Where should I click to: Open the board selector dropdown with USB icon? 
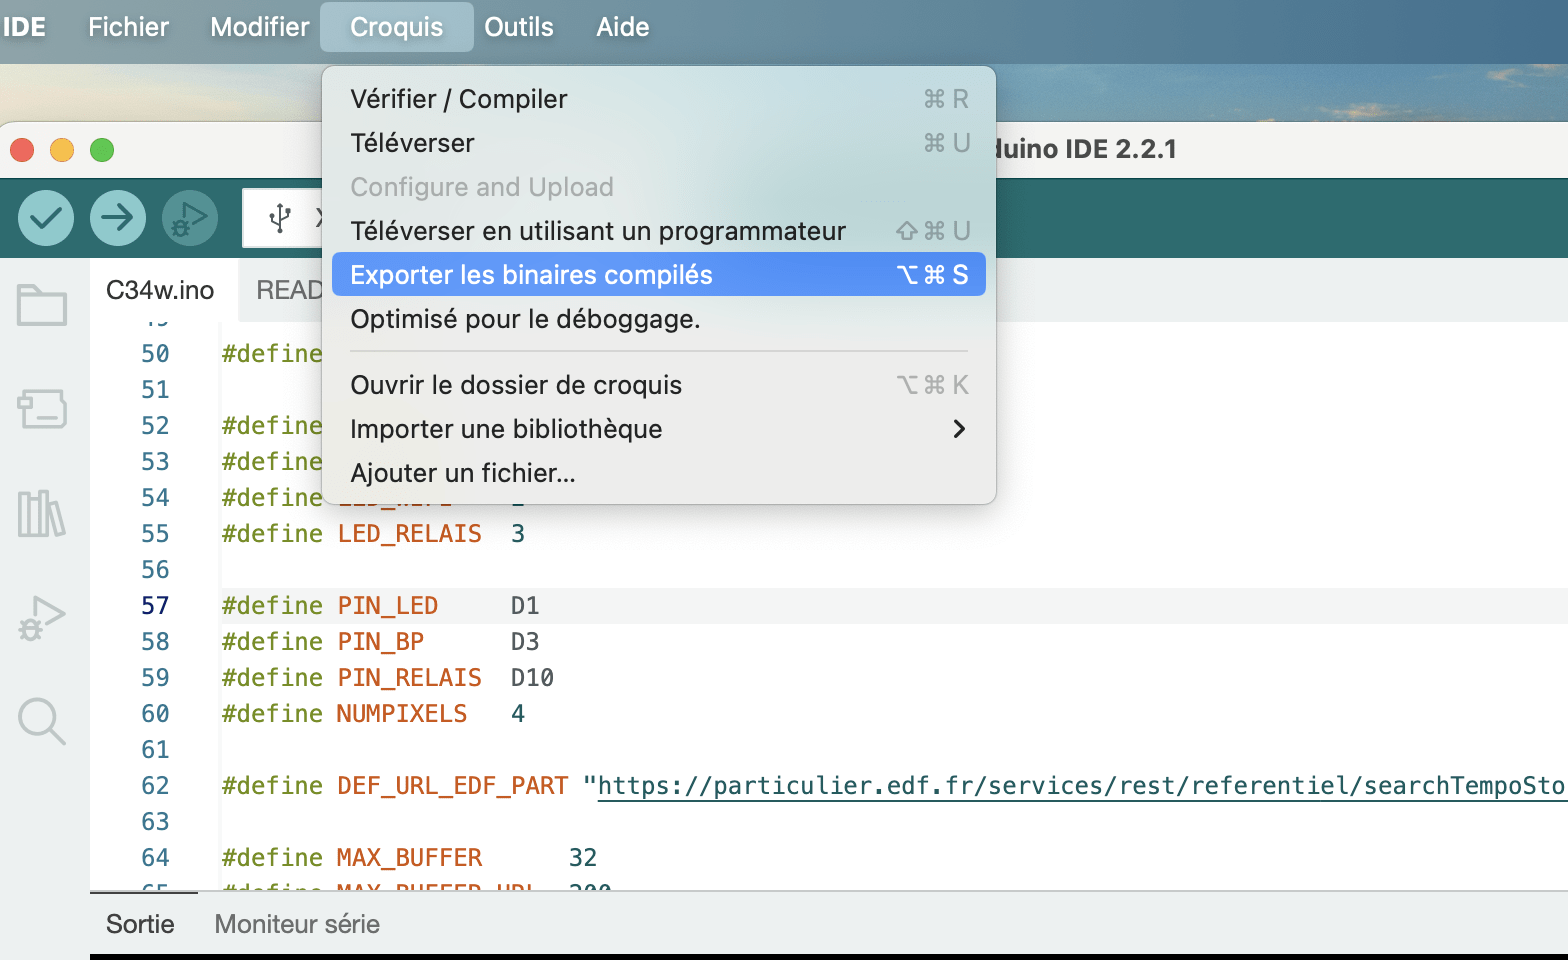(283, 218)
